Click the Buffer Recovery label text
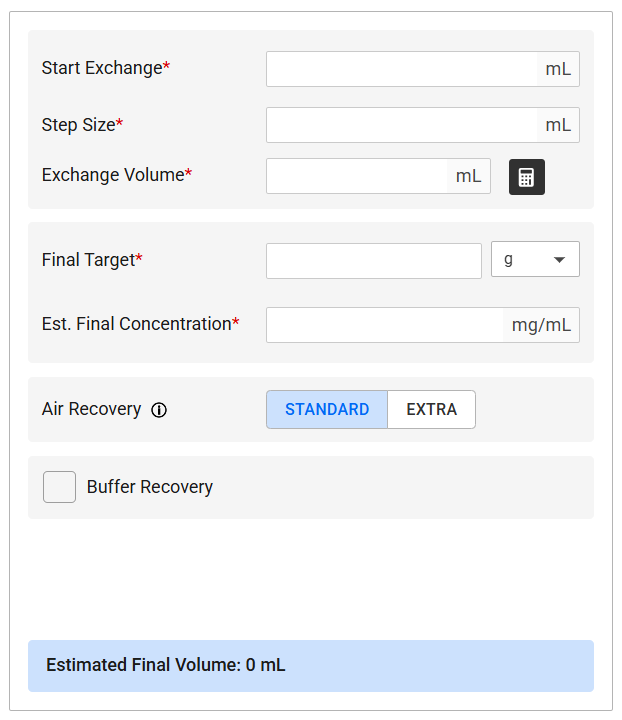The height and width of the screenshot is (720, 622). 150,487
